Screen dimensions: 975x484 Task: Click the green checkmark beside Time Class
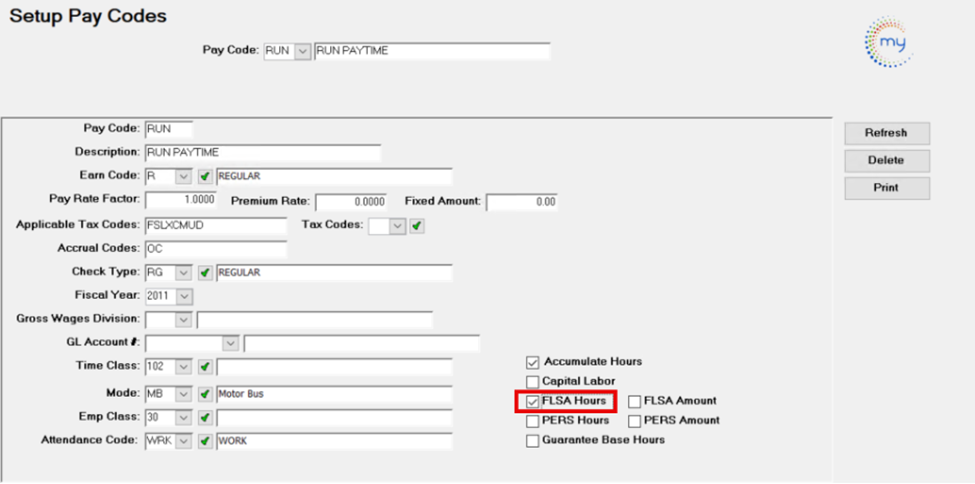pos(204,369)
